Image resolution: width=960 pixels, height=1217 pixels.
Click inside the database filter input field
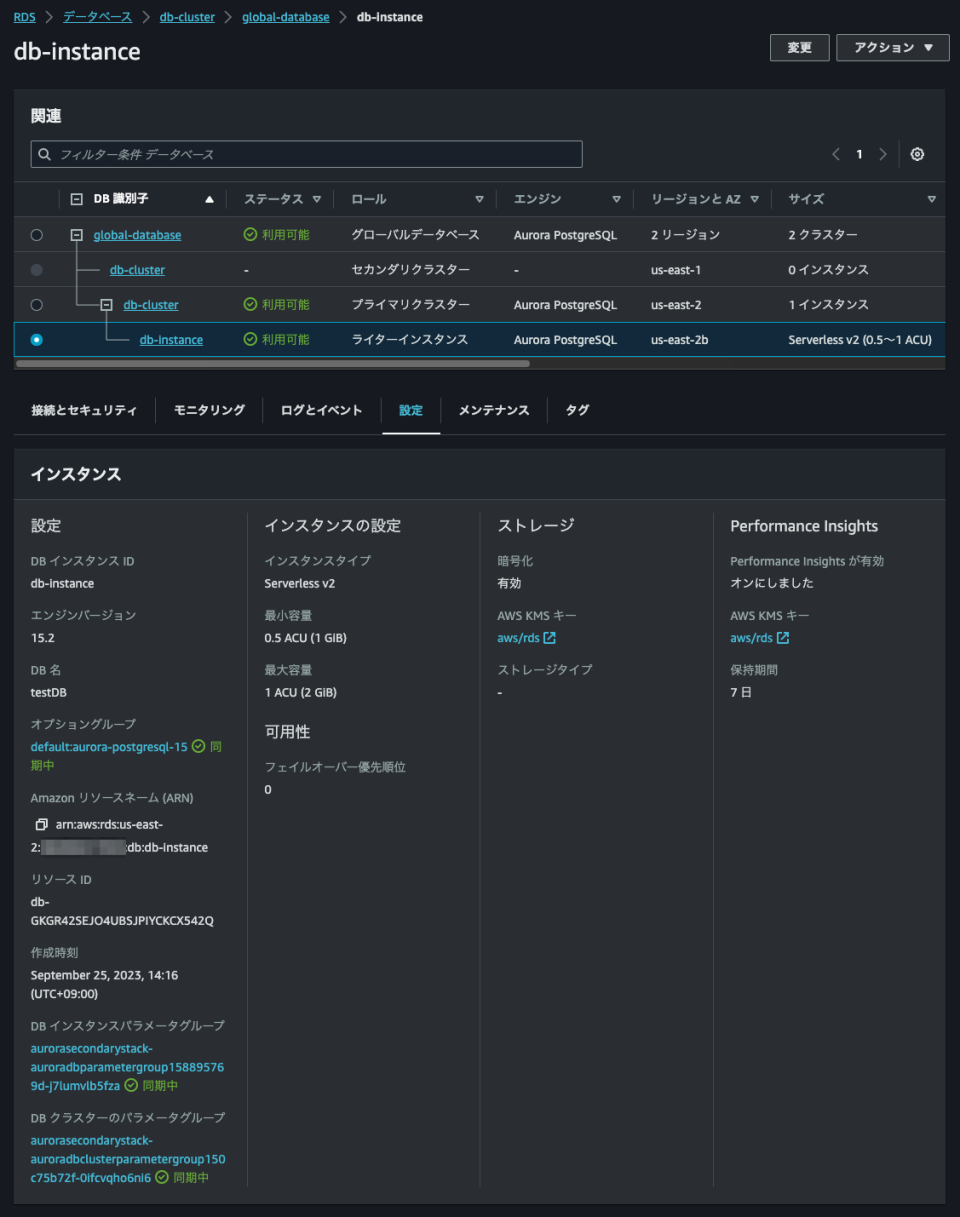click(300, 154)
